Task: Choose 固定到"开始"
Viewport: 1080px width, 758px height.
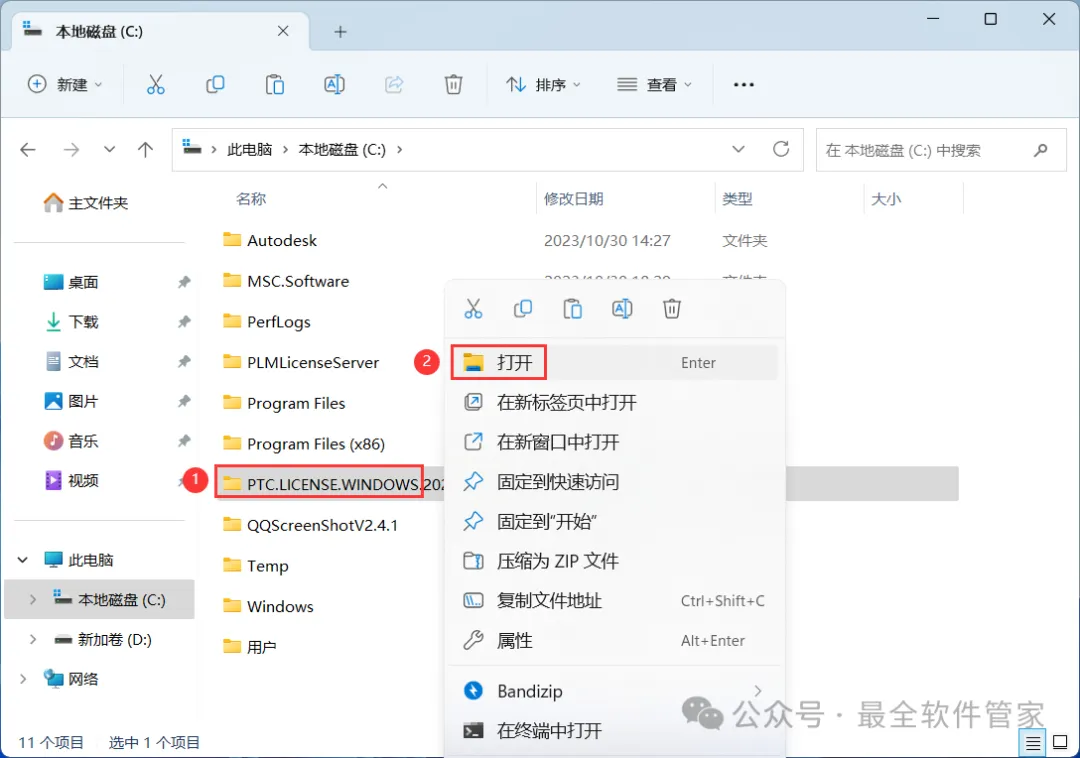Action: click(x=614, y=521)
